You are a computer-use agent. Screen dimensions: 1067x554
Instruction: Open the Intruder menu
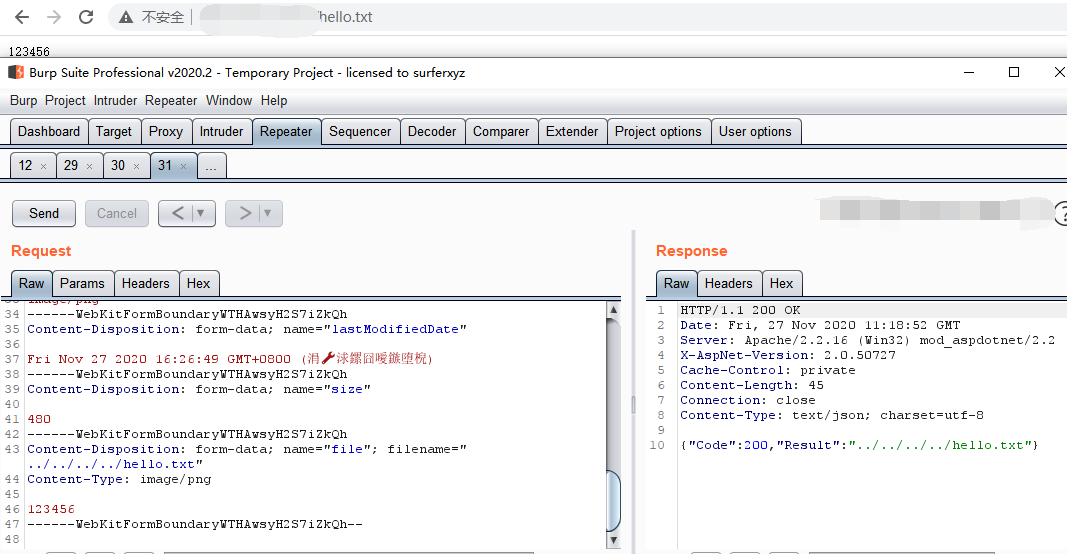(115, 101)
